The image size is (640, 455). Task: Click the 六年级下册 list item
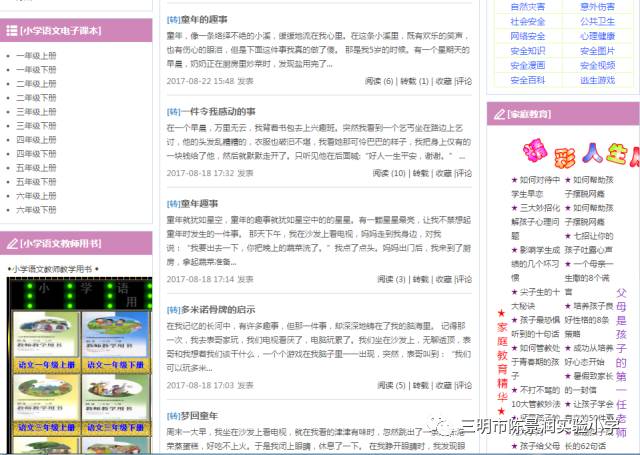36,210
